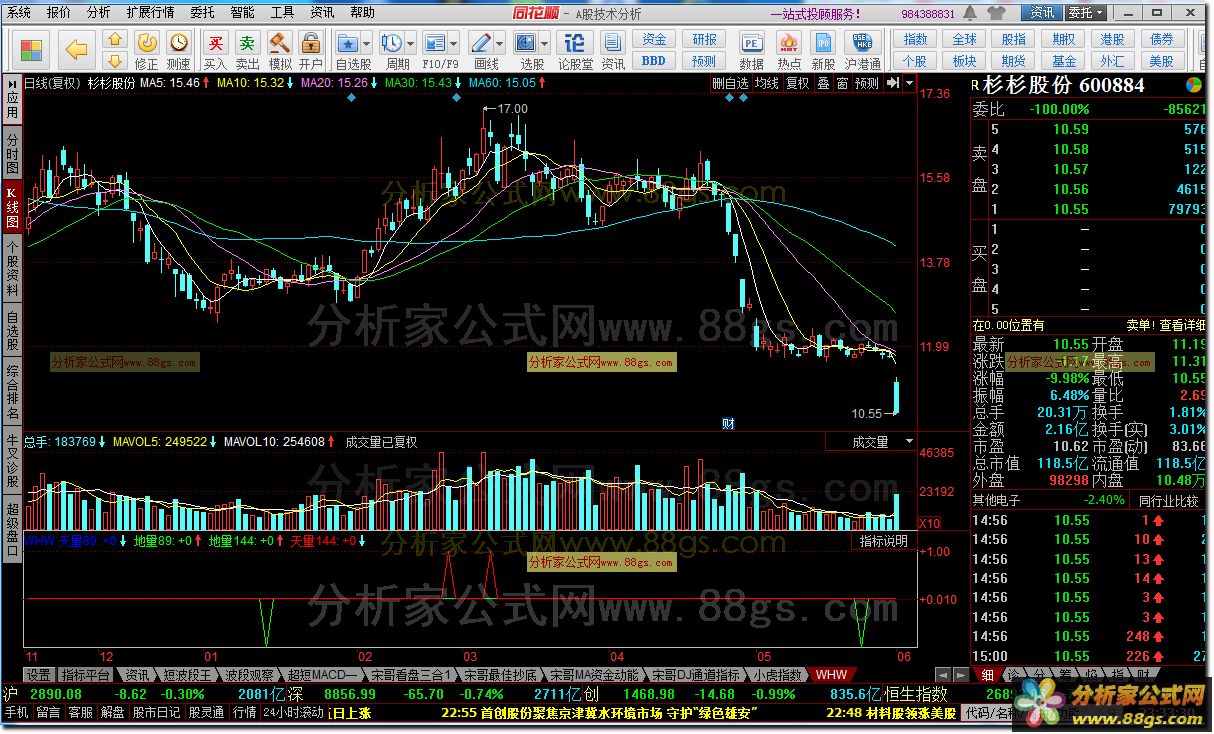Click the 卖出 sell icon
Screen dimensions: 1214x734
tap(247, 50)
